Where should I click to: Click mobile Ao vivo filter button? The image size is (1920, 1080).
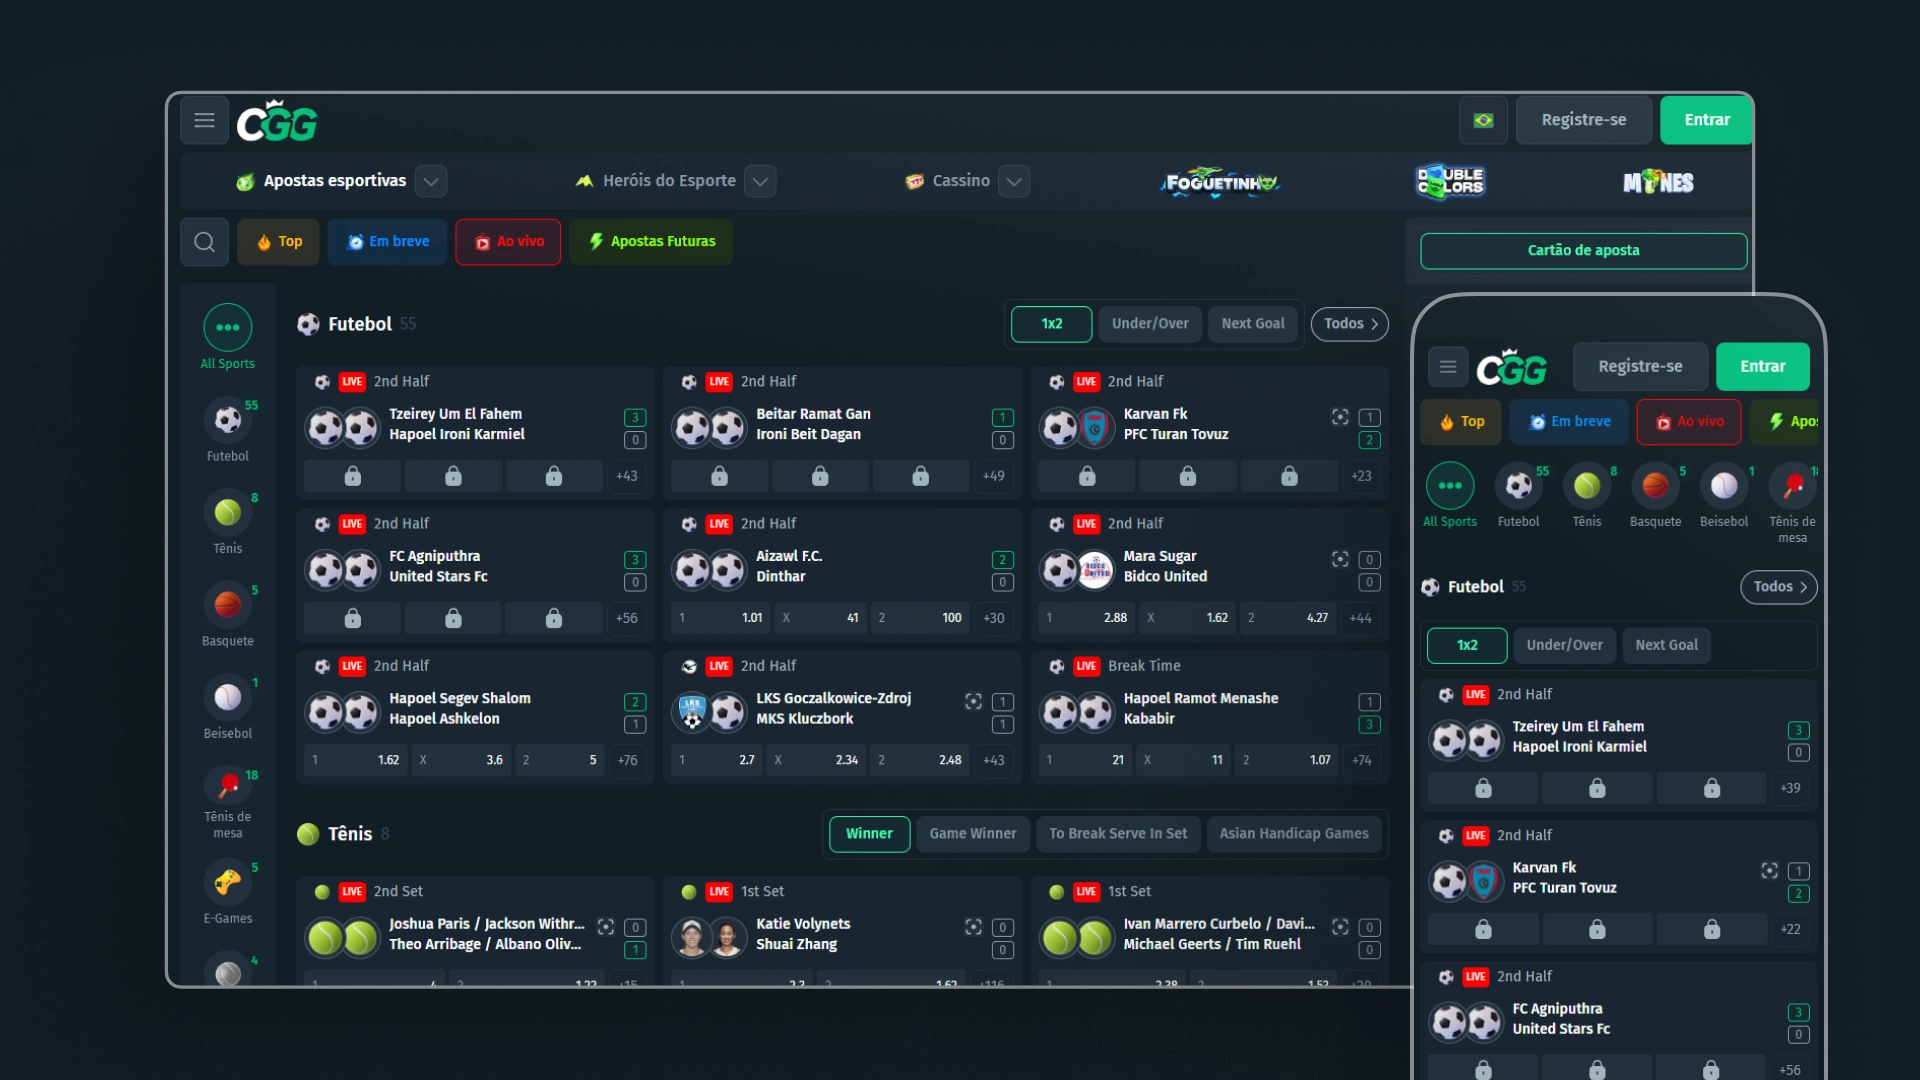(1689, 422)
